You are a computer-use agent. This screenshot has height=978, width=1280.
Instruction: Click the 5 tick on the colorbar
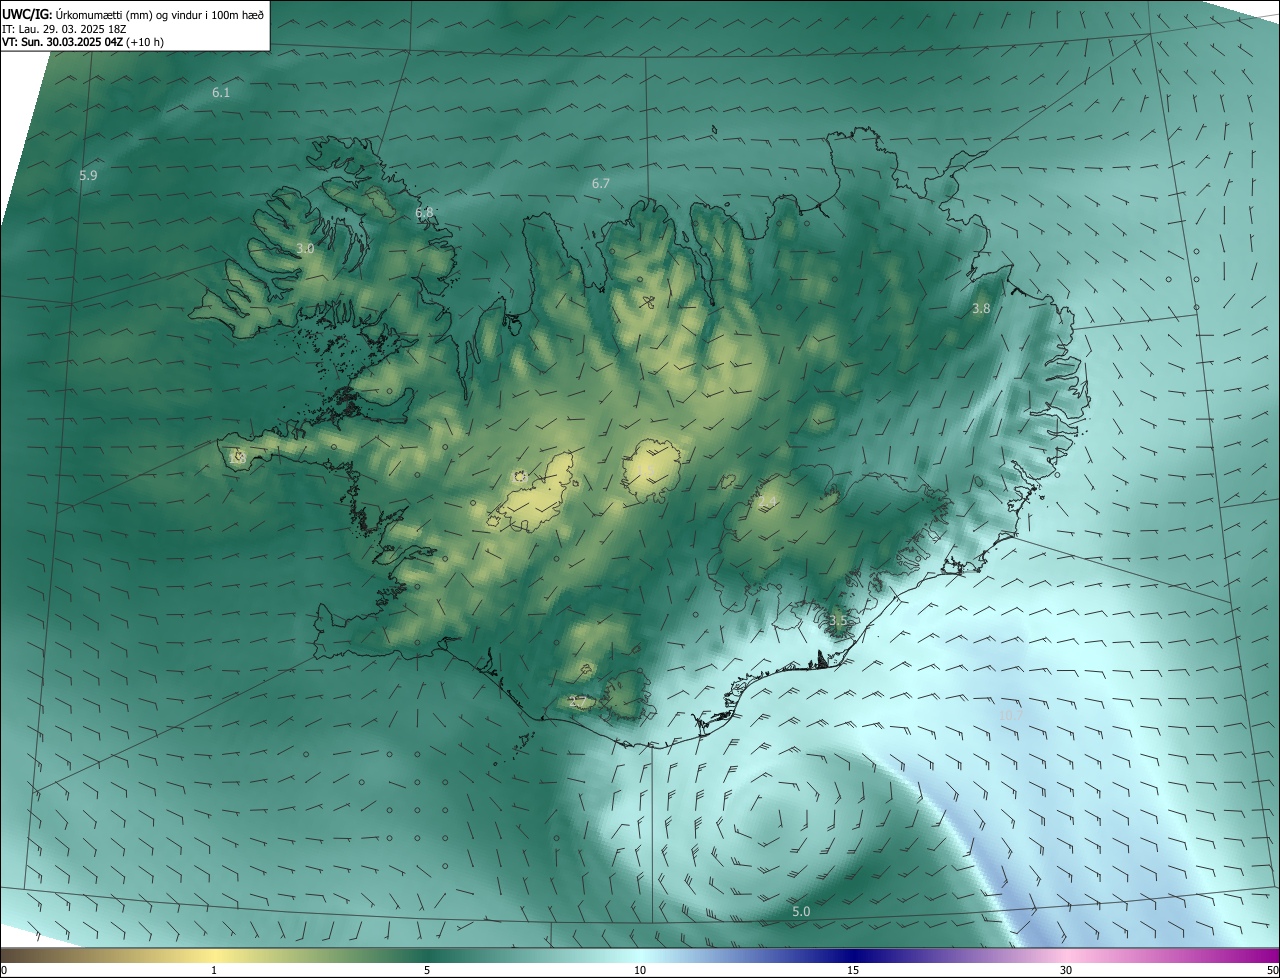[427, 970]
